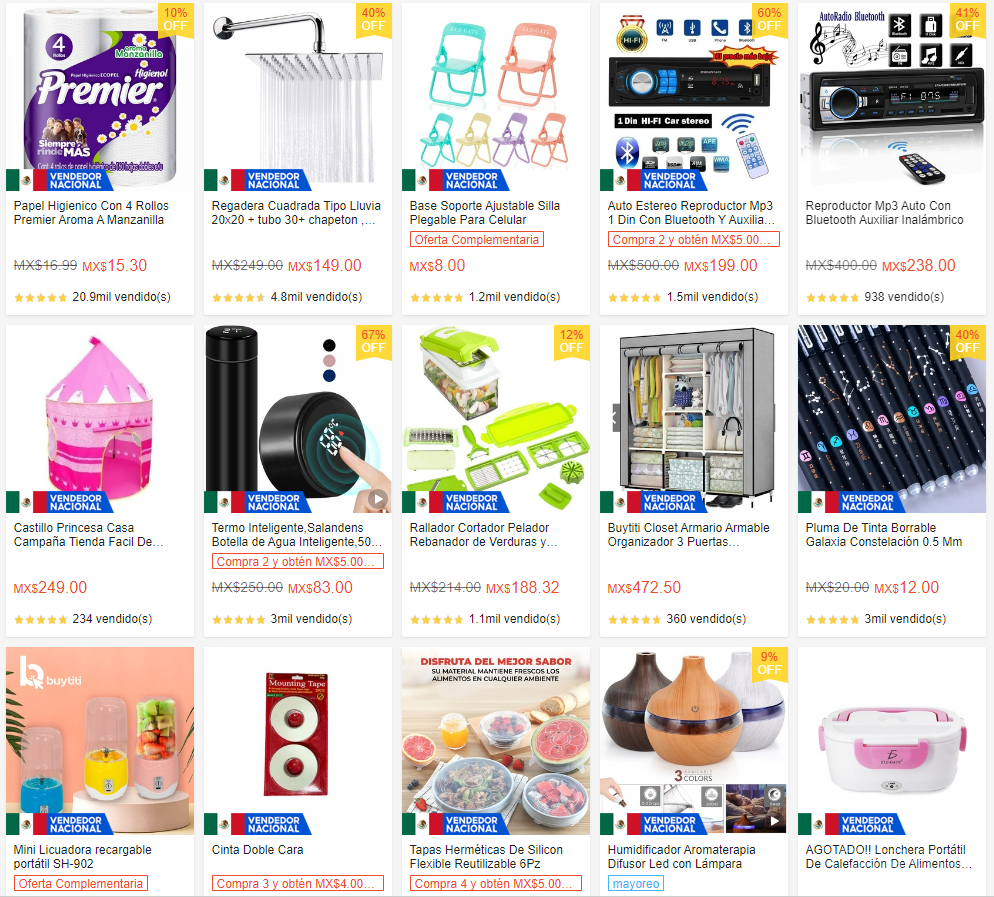
Task: Click the five-star rating under Regadera Cuadrada
Action: (x=238, y=297)
